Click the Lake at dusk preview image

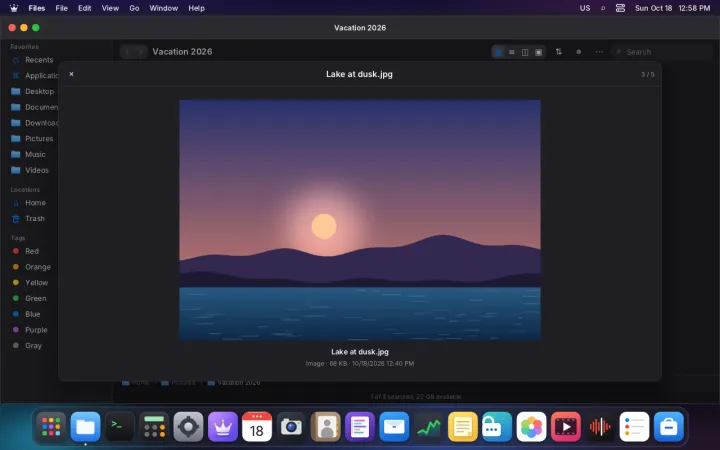[360, 220]
